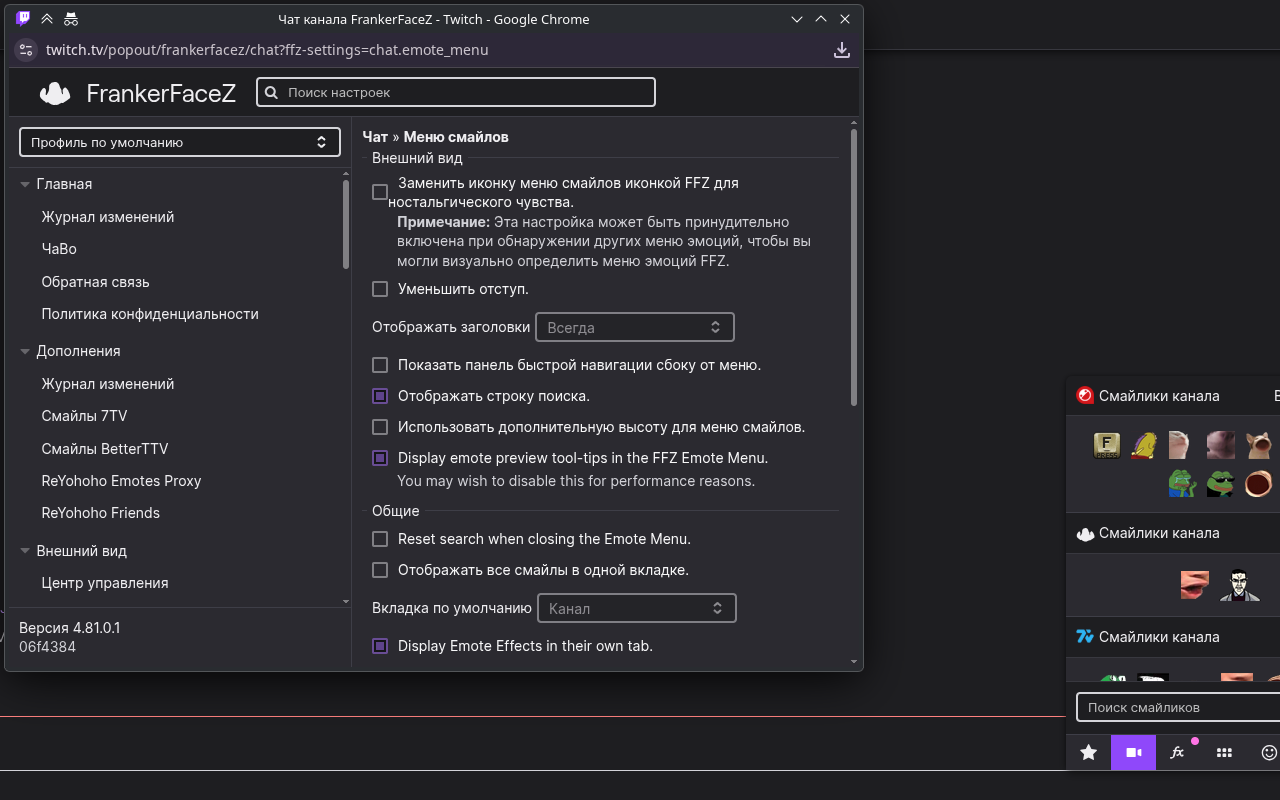The image size is (1280, 800).
Task: Open the fx emote effects tab
Action: 1178,753
